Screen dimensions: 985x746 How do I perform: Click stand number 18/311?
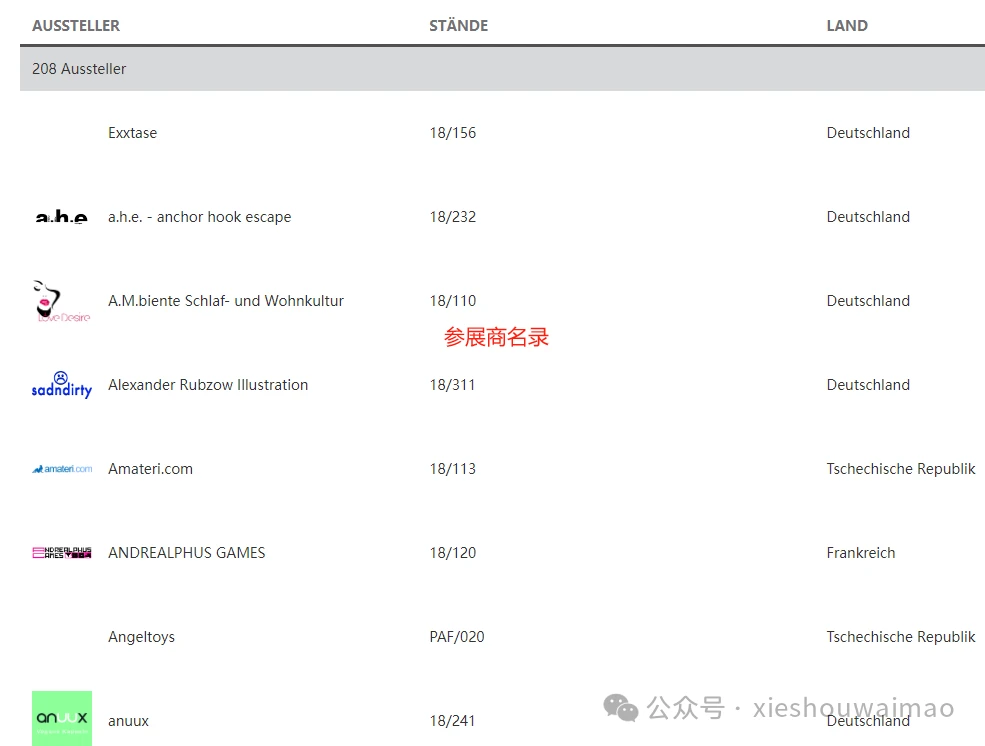click(x=452, y=385)
